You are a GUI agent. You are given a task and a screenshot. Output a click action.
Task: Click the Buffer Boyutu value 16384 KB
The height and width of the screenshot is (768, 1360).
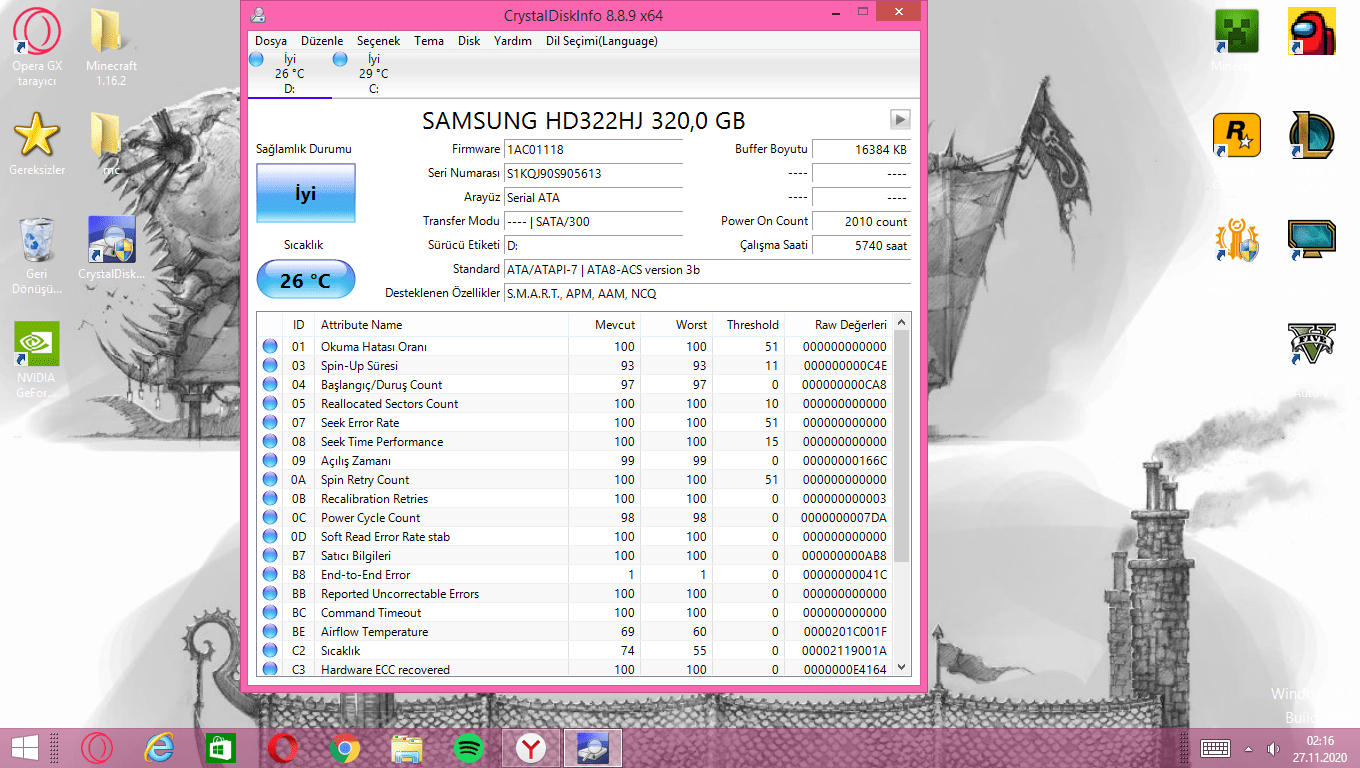tap(861, 150)
